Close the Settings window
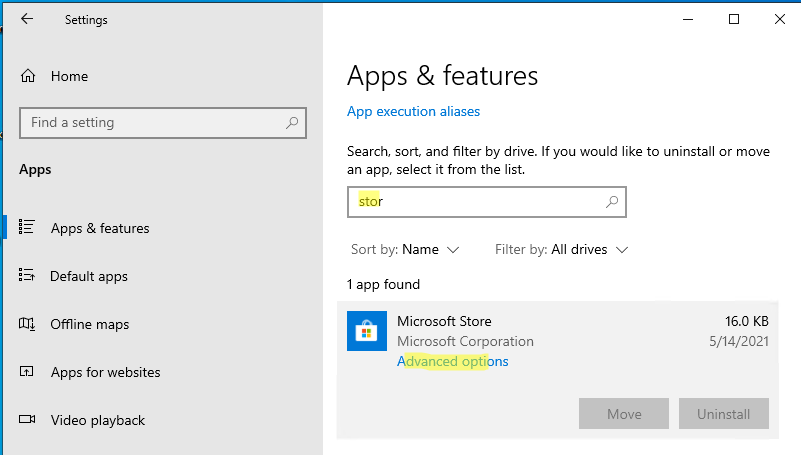Screen dimensions: 801x455 (780, 19)
